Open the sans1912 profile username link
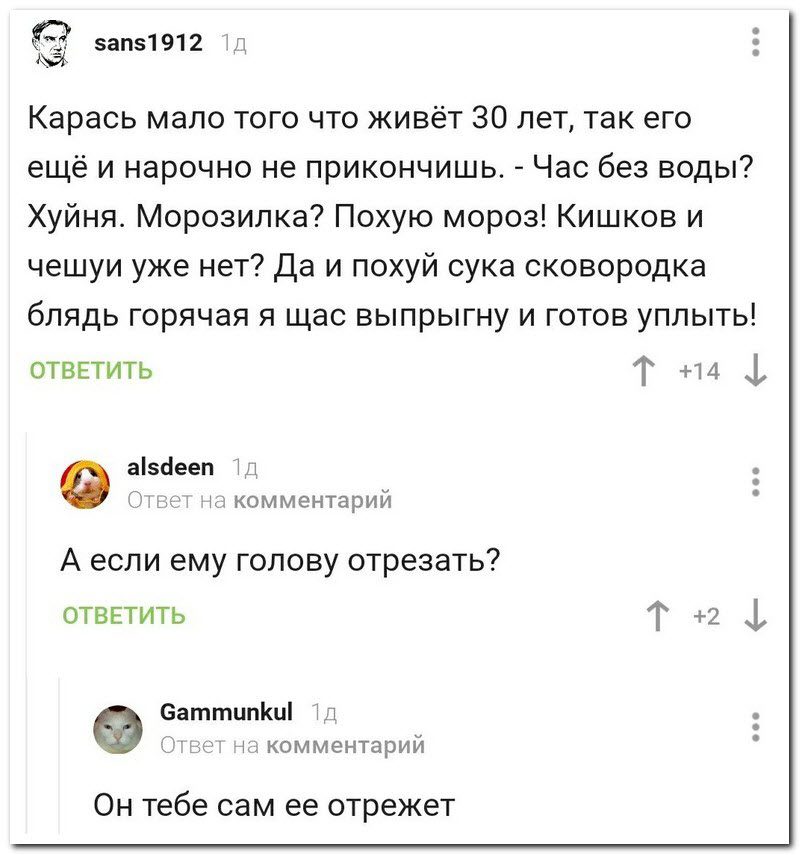The width and height of the screenshot is (800, 855). click(145, 42)
